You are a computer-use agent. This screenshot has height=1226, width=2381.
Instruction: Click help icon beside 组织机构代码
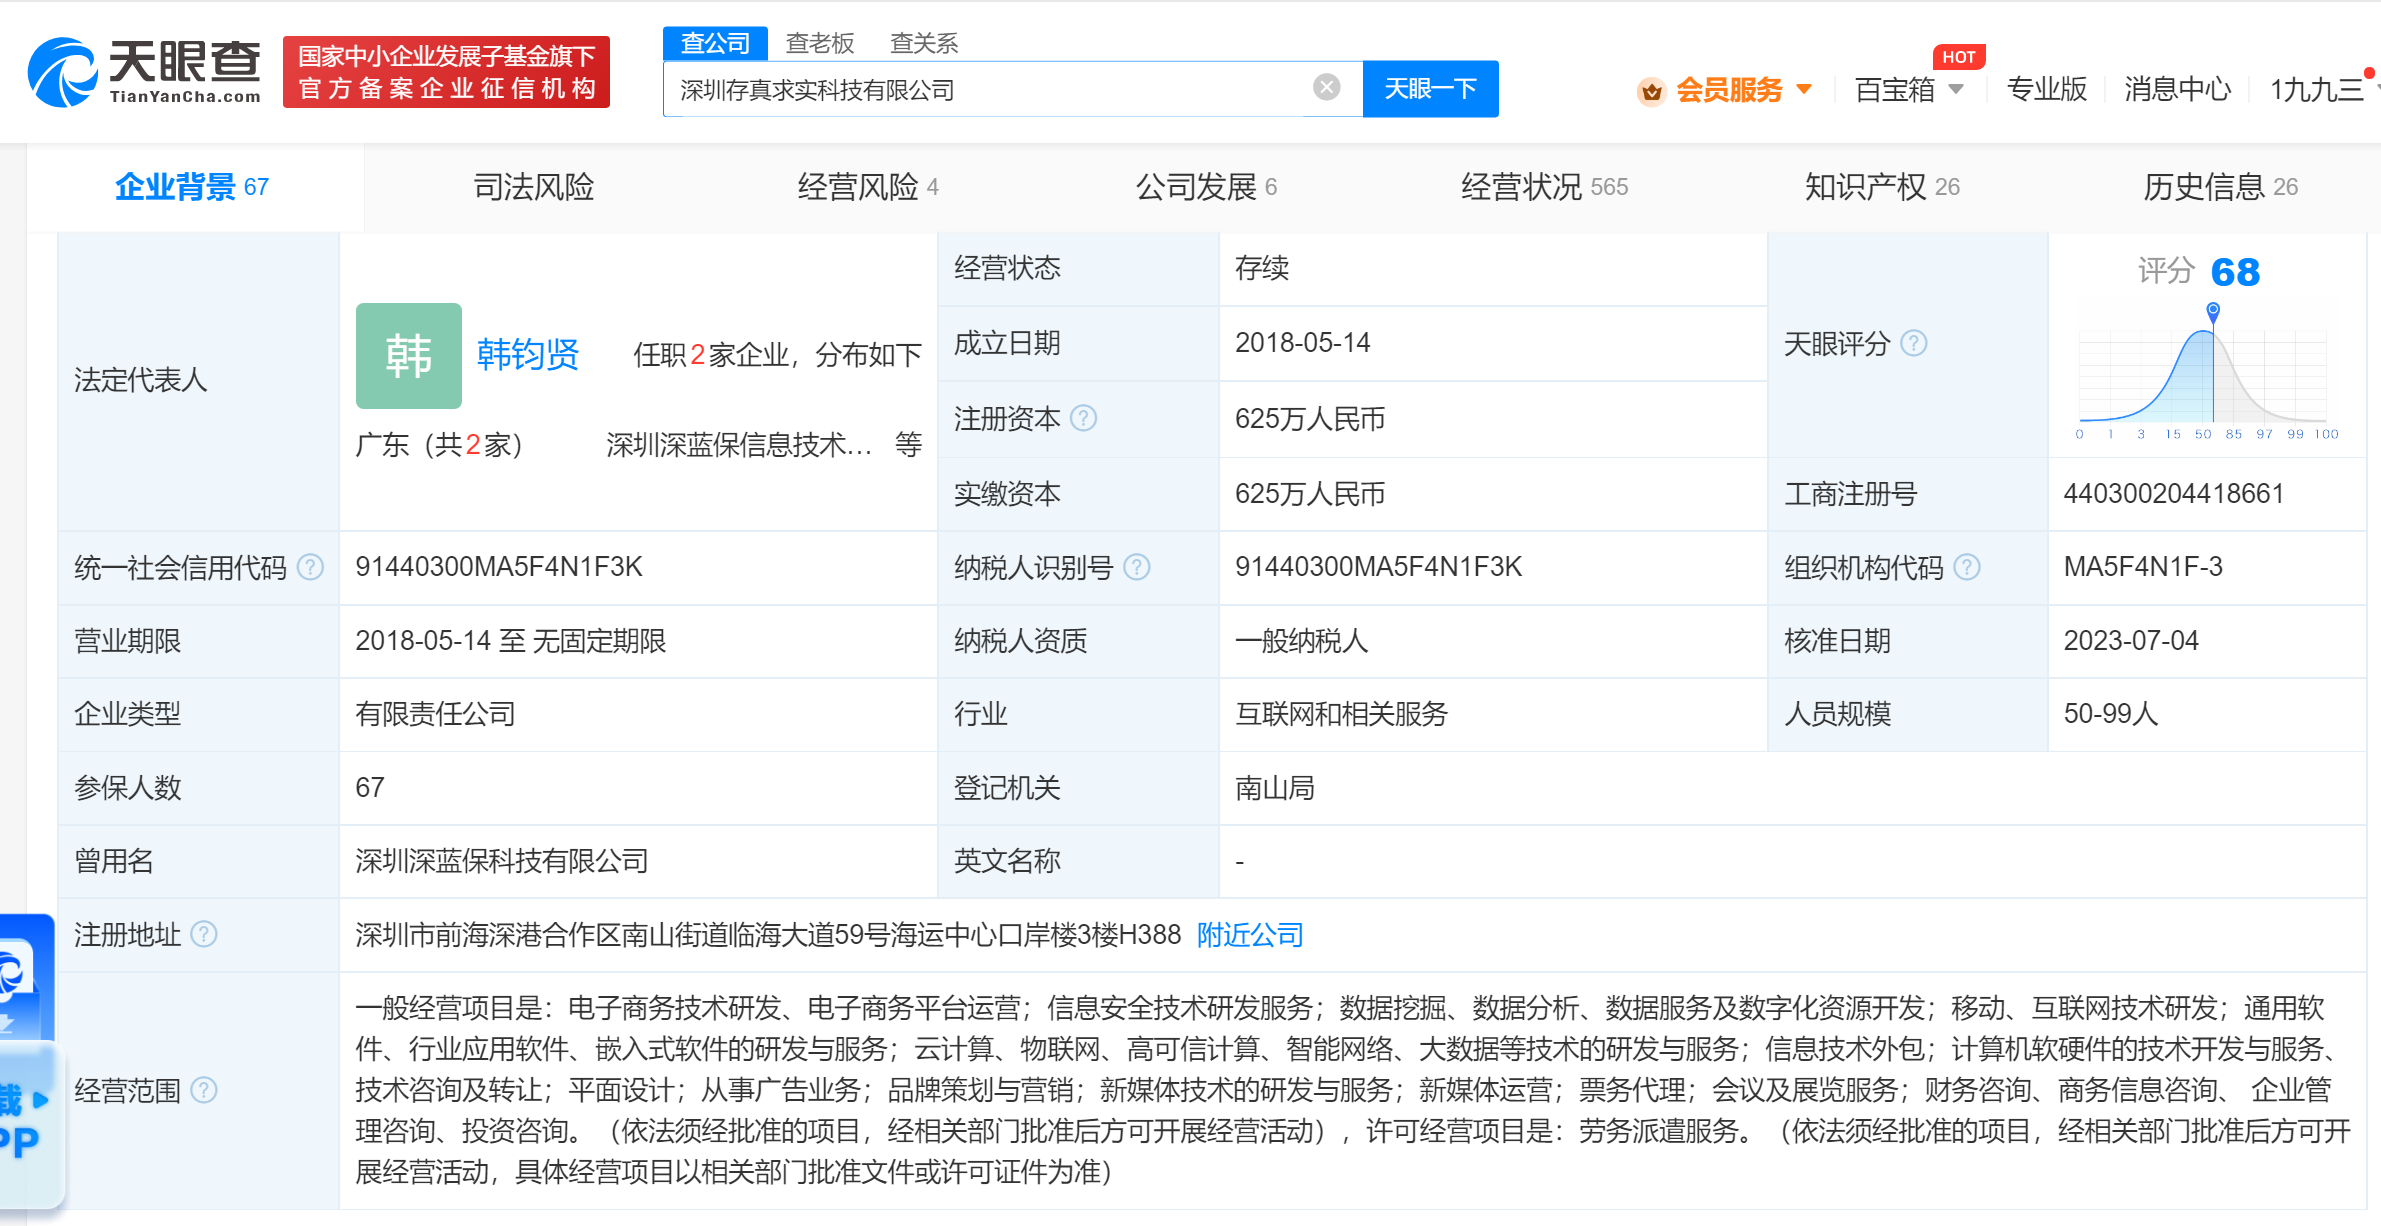click(1967, 567)
